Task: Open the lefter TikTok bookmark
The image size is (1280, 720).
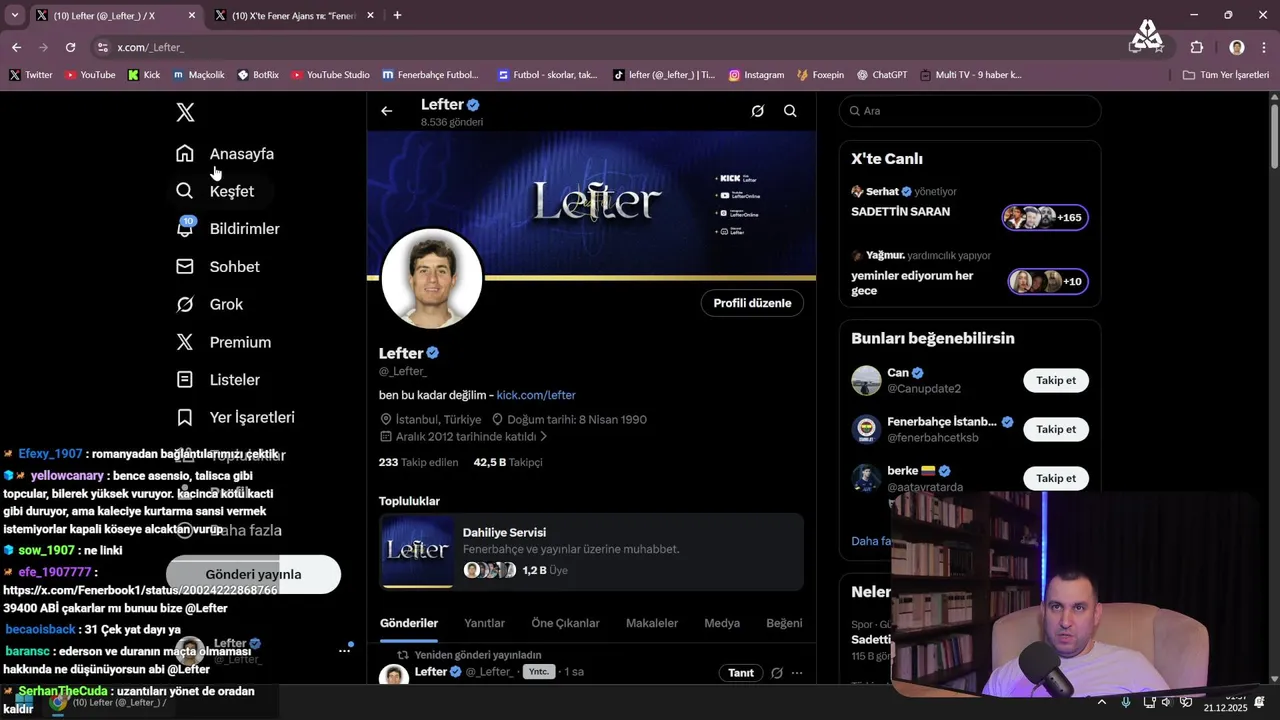Action: point(665,75)
